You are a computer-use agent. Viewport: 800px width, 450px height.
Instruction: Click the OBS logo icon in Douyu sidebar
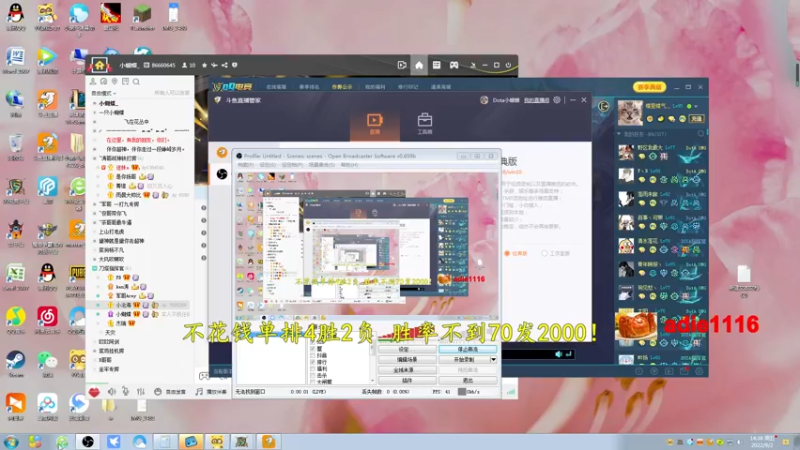pyautogui.click(x=222, y=174)
